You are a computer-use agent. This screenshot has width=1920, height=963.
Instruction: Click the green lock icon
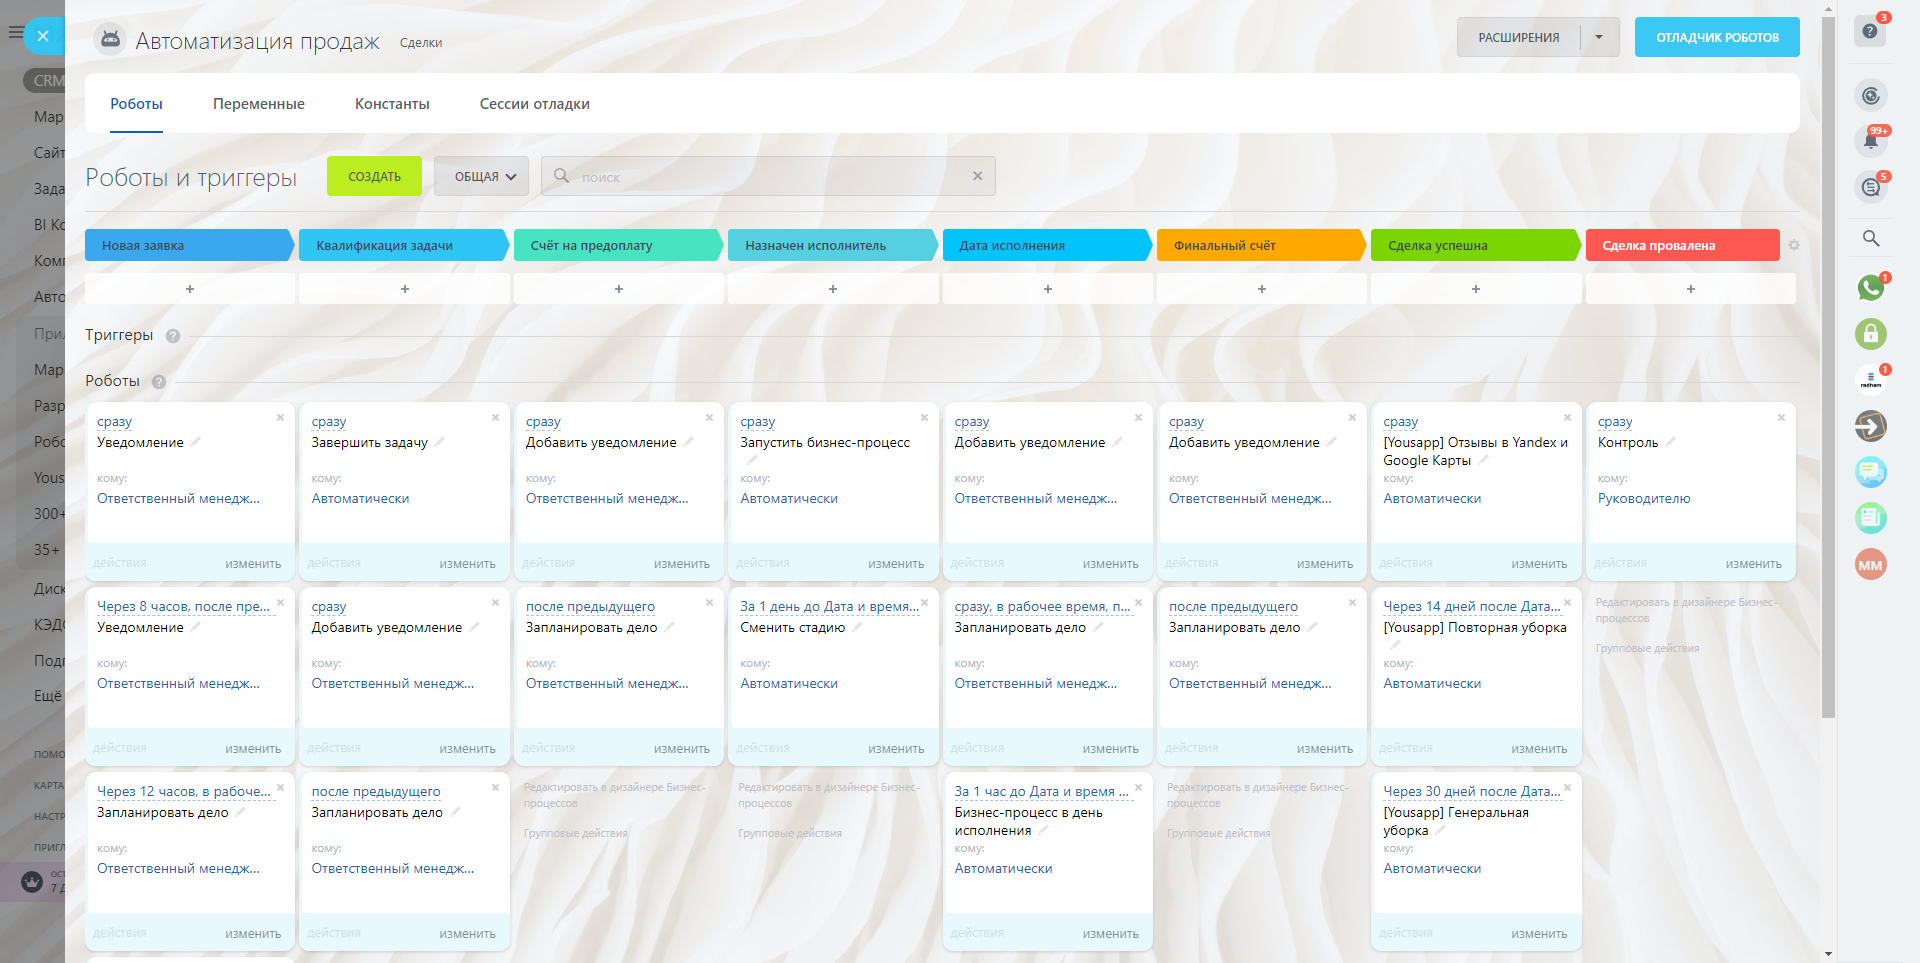pyautogui.click(x=1871, y=334)
